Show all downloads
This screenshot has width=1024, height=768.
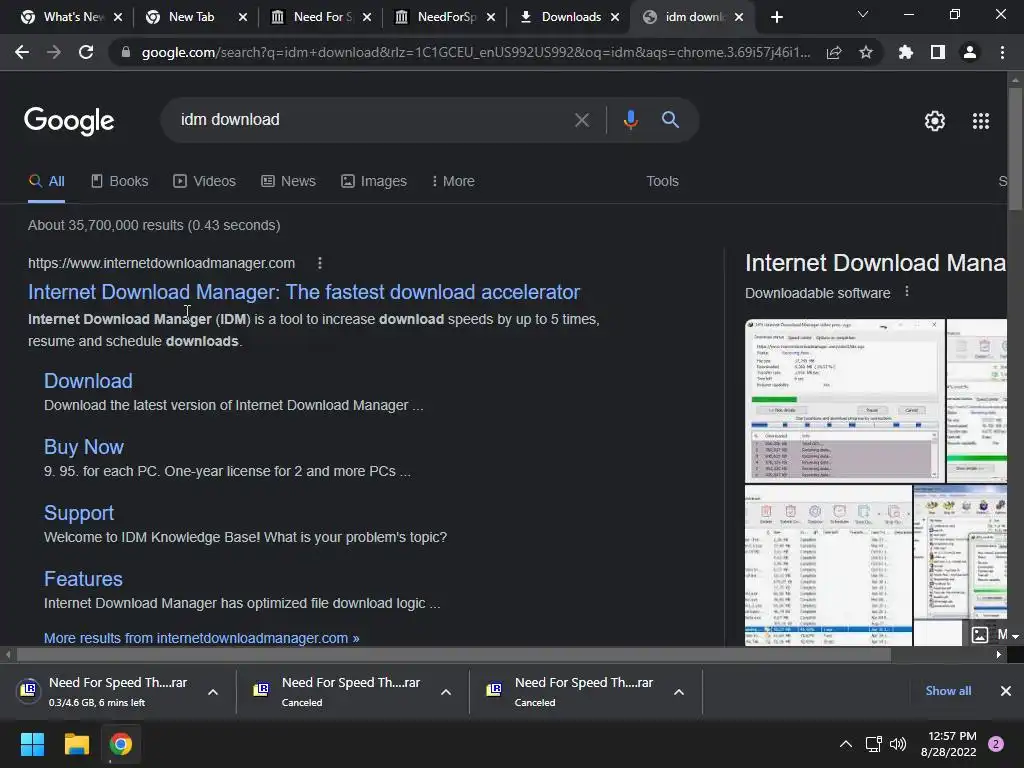click(x=948, y=691)
